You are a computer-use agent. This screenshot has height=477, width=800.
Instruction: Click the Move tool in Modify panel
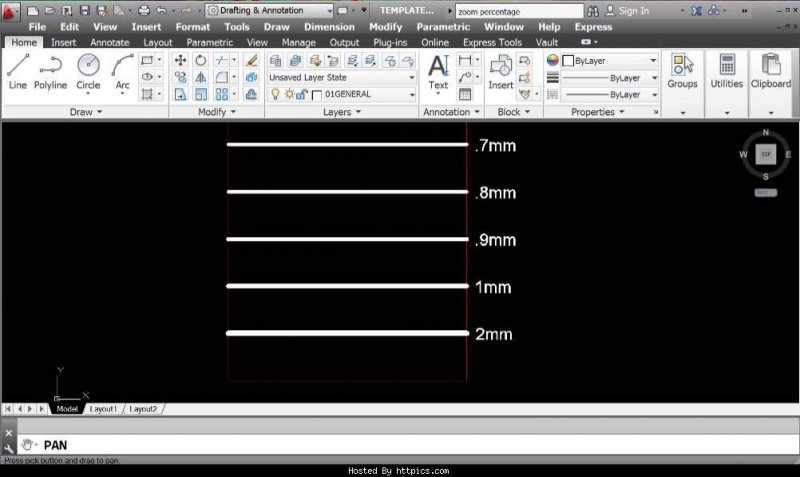[180, 60]
